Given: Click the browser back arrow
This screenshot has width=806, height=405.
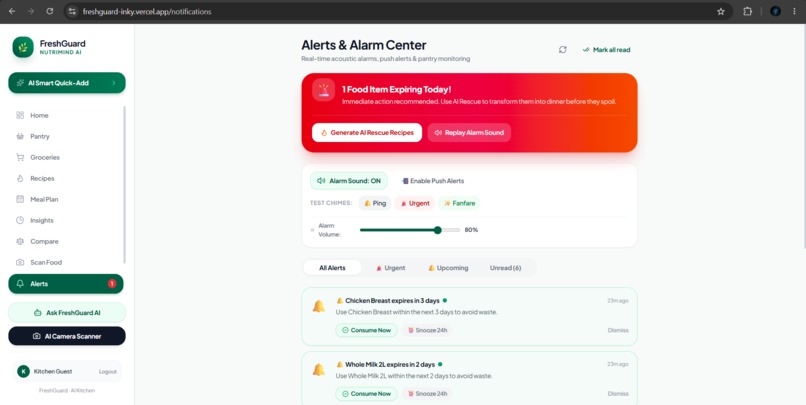Looking at the screenshot, I should coord(12,11).
